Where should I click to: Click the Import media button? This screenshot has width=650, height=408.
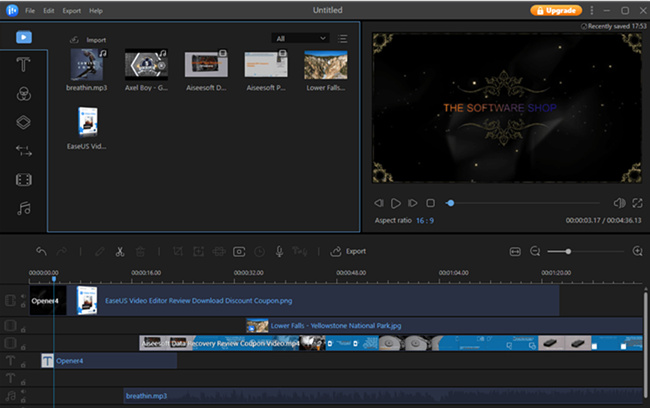click(x=88, y=40)
